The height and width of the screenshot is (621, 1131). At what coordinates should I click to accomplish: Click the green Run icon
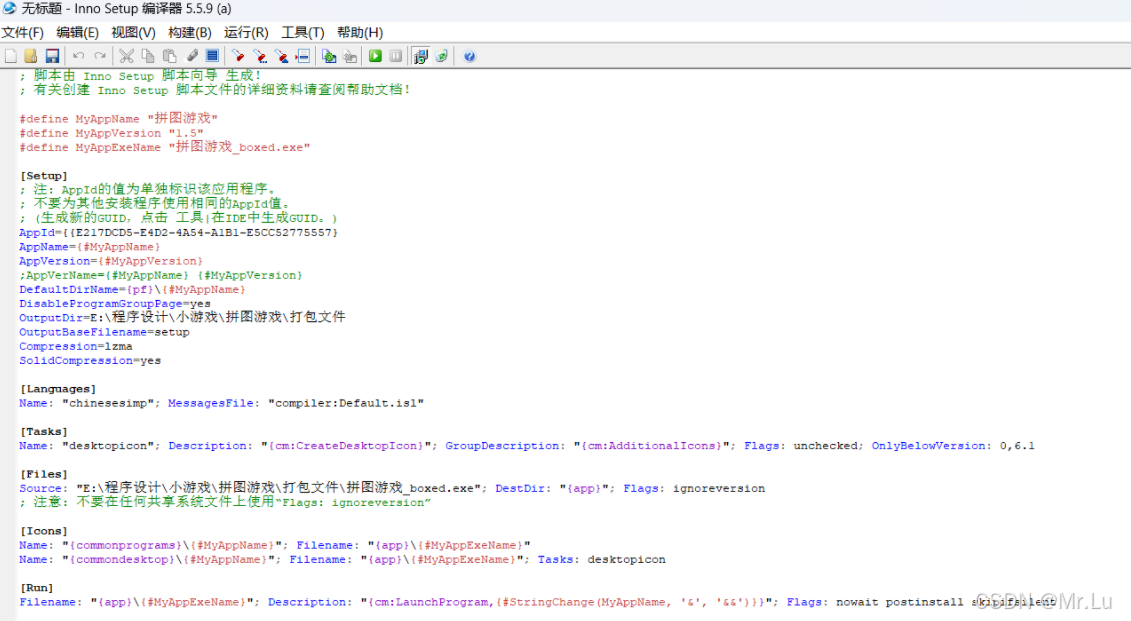point(375,56)
